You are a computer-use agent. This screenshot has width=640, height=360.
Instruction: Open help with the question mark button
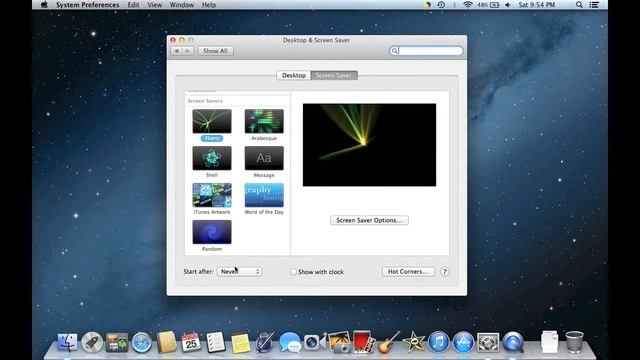click(444, 271)
